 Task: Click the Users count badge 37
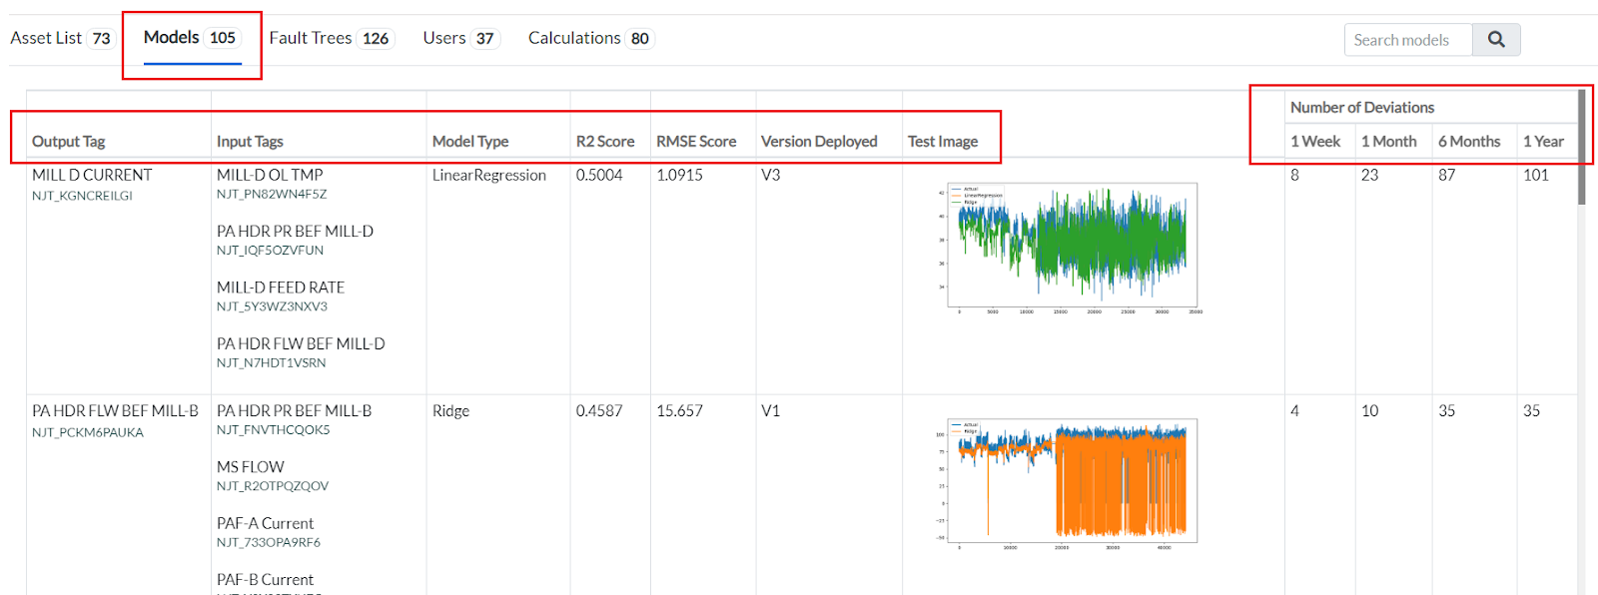pyautogui.click(x=485, y=39)
